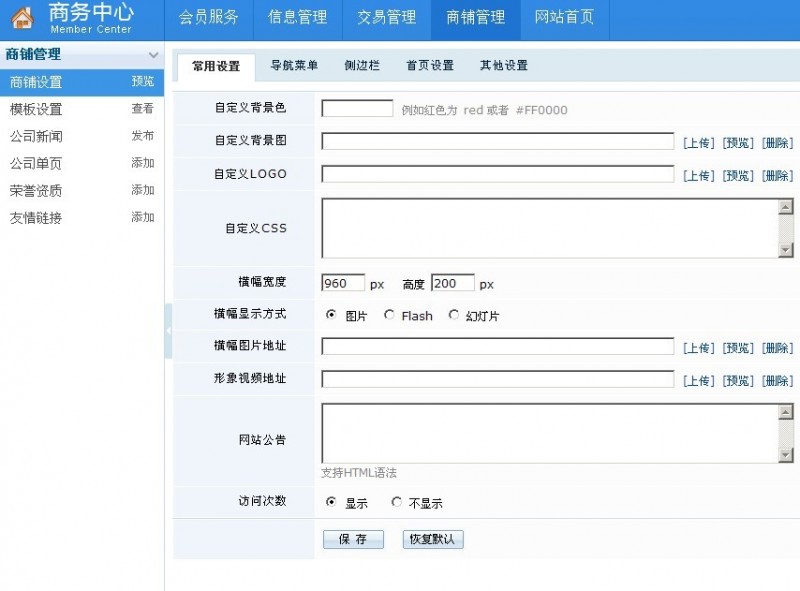Viewport: 800px width, 591px height.
Task: Click 上传 link for 自定义背景图
Action: point(698,143)
